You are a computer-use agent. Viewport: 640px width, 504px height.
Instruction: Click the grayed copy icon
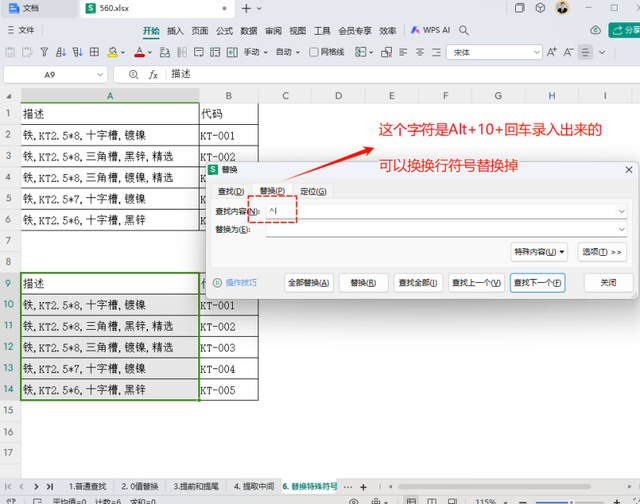click(x=27, y=52)
